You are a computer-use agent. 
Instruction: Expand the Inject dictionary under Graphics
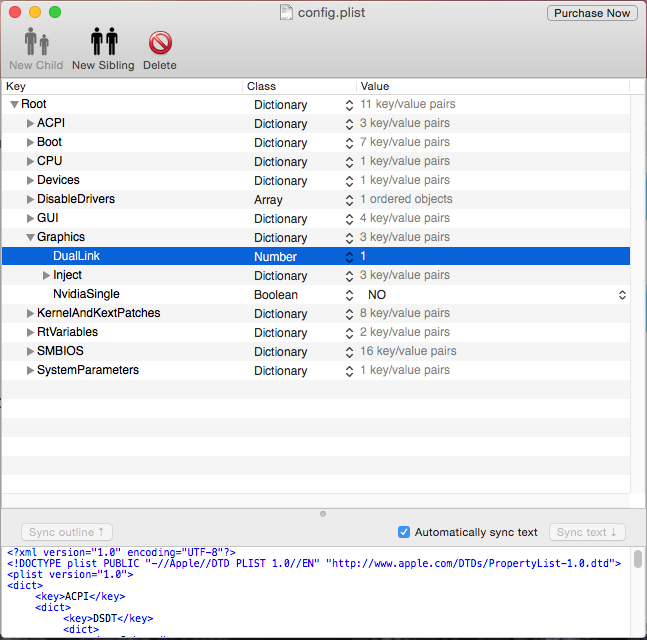pyautogui.click(x=46, y=276)
